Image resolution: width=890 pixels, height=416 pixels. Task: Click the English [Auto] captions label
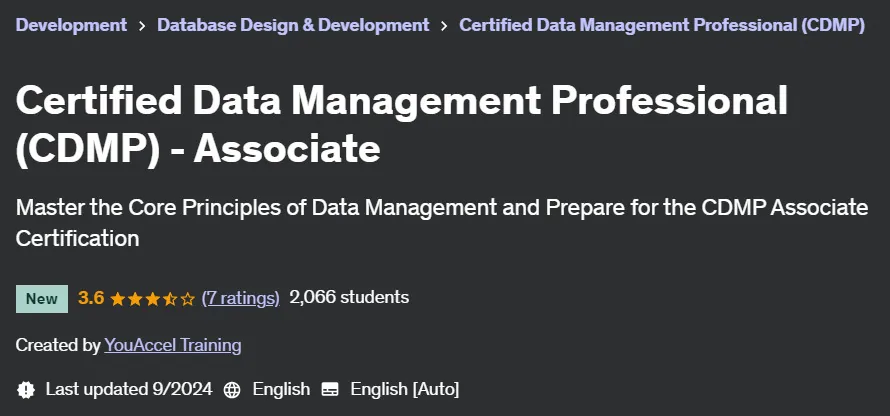coord(405,389)
